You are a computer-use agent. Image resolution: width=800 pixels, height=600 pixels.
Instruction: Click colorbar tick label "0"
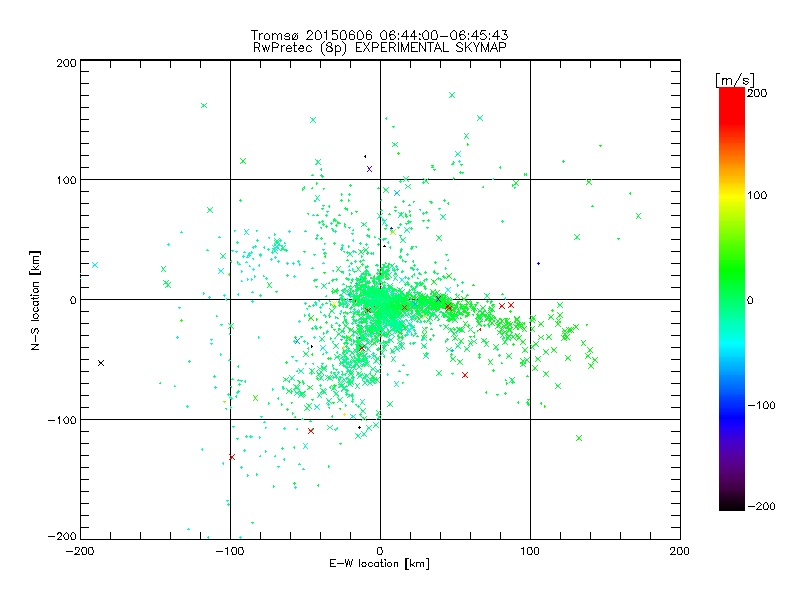[750, 300]
